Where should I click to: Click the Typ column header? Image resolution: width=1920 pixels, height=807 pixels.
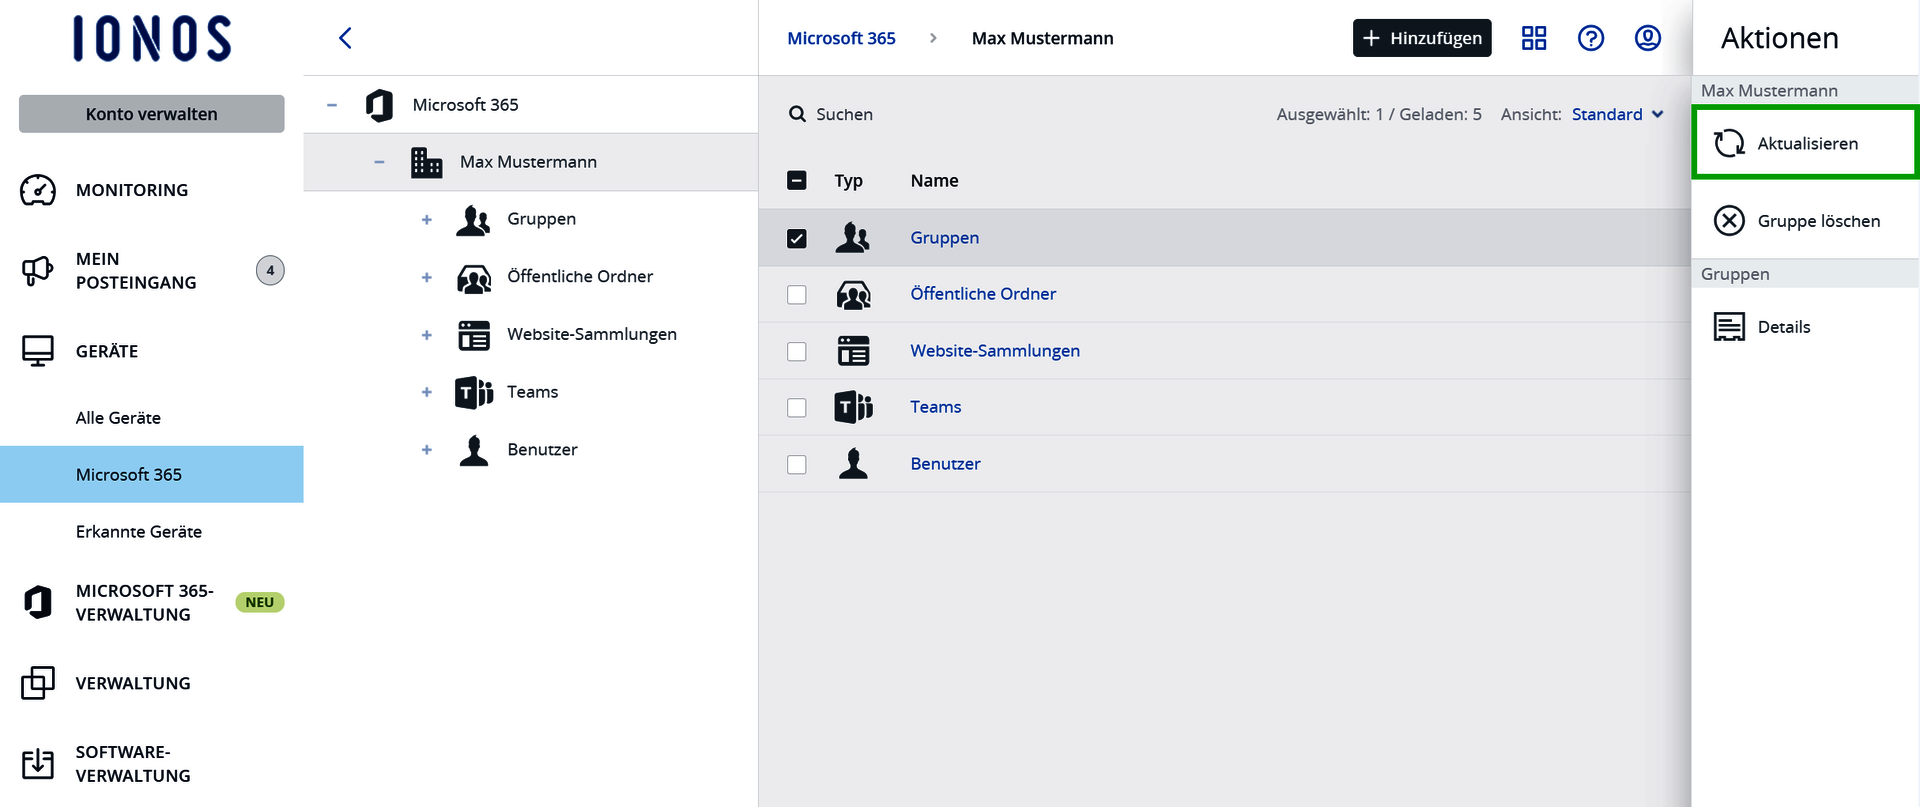(849, 181)
